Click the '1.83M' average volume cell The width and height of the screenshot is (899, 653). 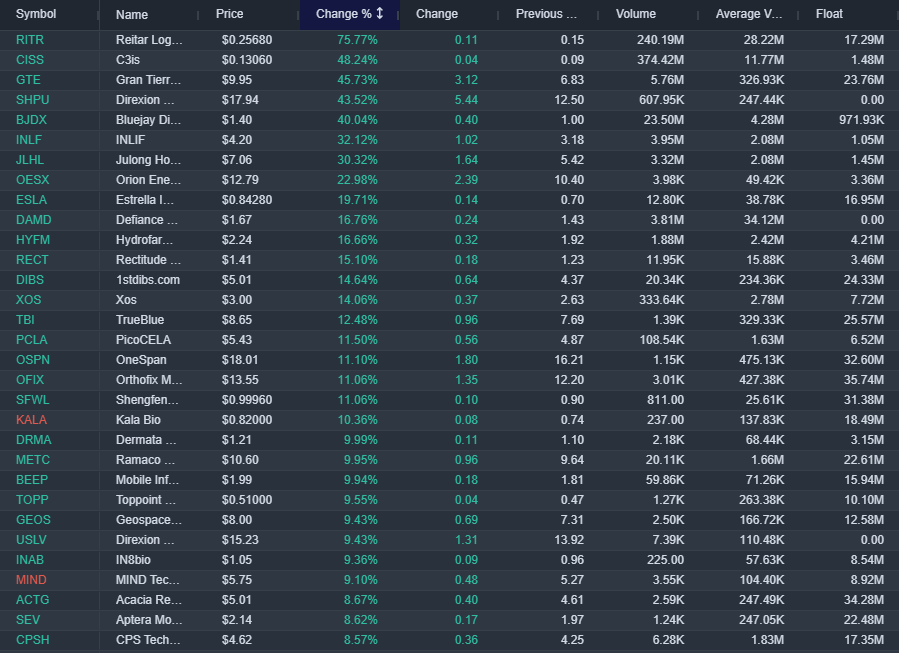click(767, 640)
